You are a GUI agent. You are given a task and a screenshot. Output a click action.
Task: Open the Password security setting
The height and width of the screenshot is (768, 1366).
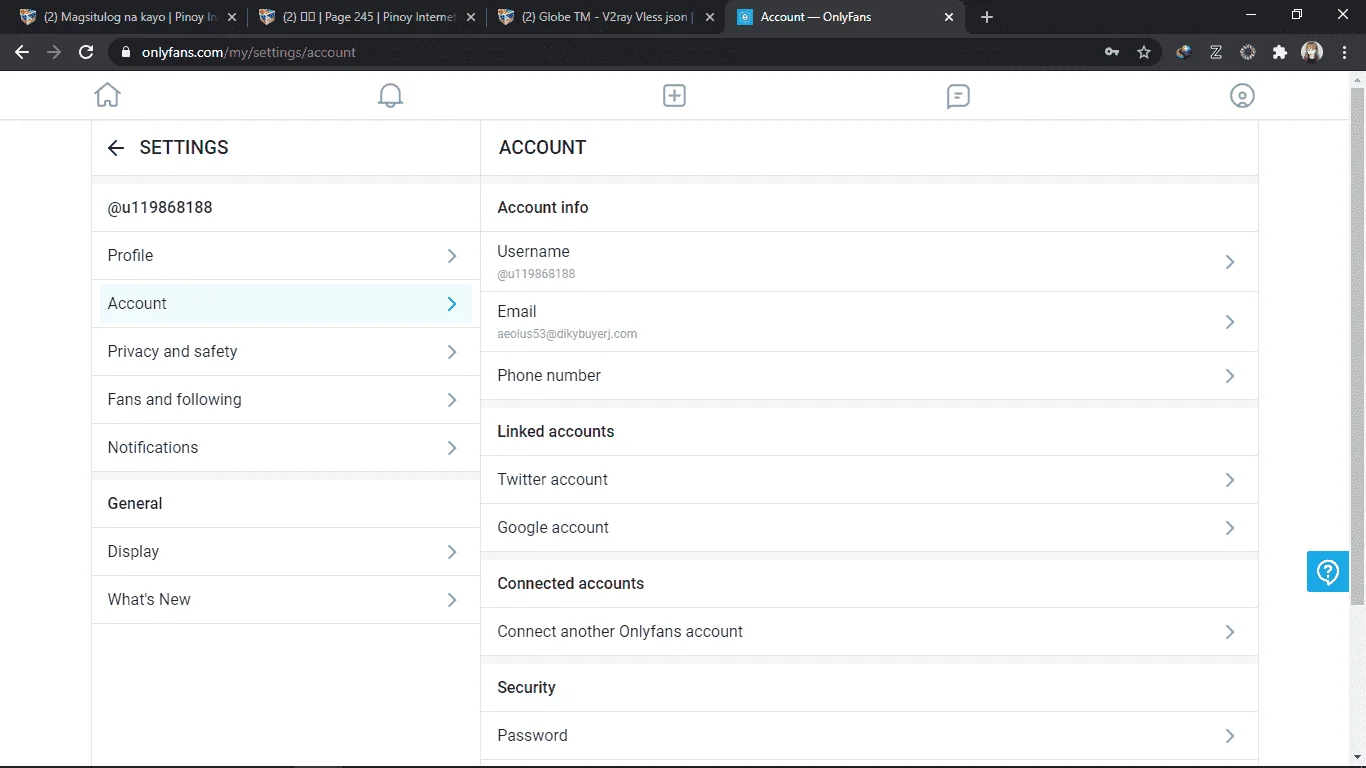click(869, 736)
